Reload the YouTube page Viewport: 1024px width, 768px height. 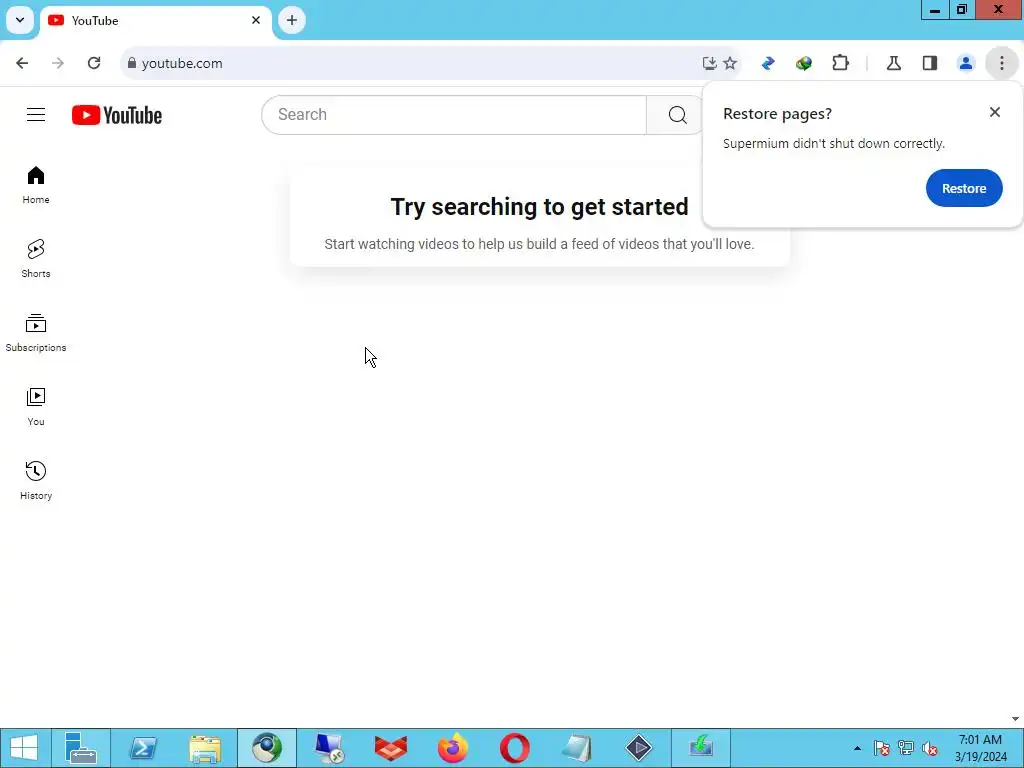click(94, 63)
